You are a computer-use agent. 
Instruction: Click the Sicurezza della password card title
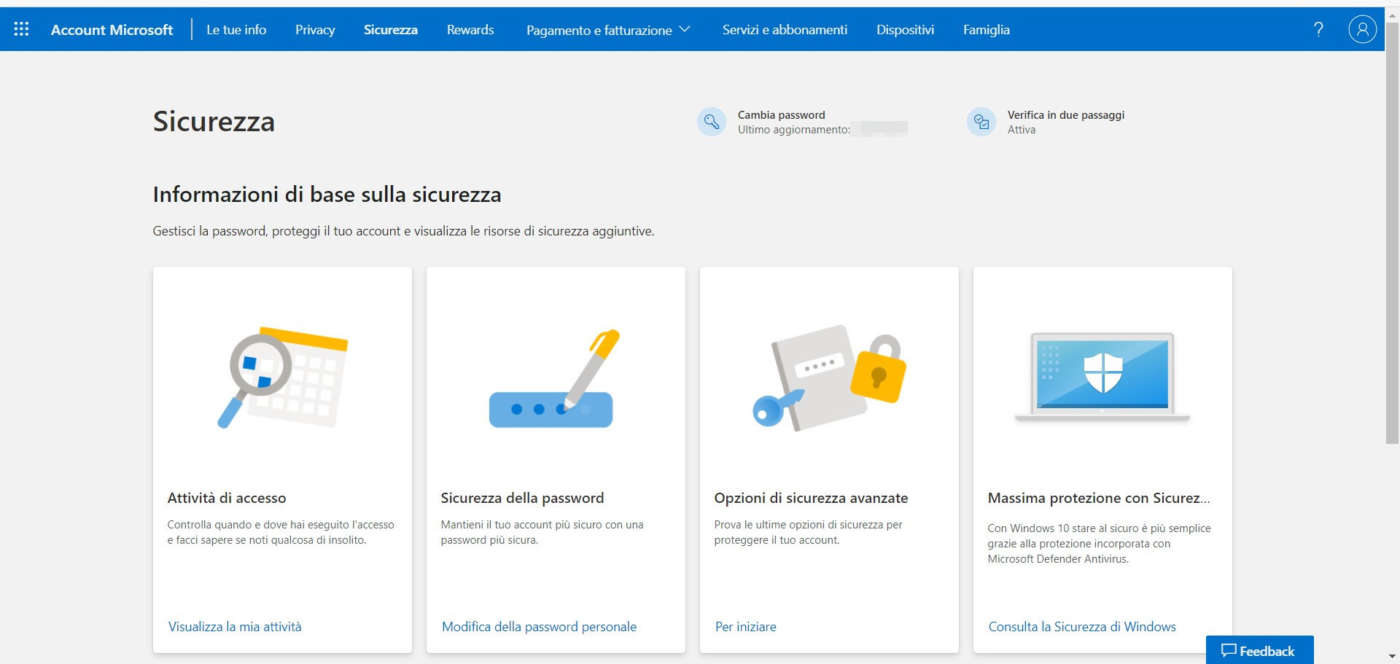pos(522,498)
